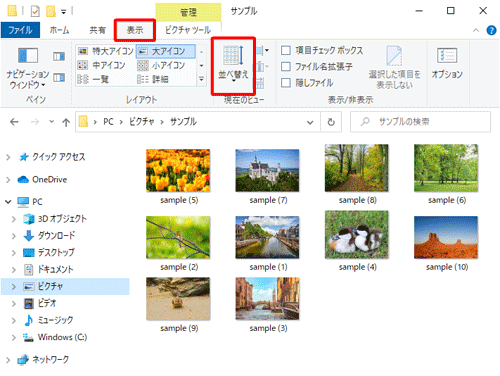This screenshot has height=376, width=500.
Task: Select sample (10) desert thumbnail
Action: [x=446, y=237]
